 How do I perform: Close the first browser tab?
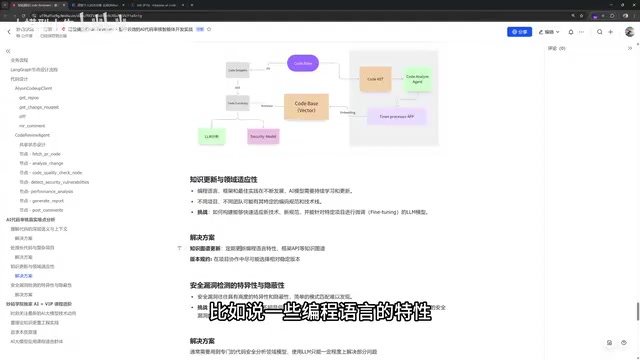[64, 5]
